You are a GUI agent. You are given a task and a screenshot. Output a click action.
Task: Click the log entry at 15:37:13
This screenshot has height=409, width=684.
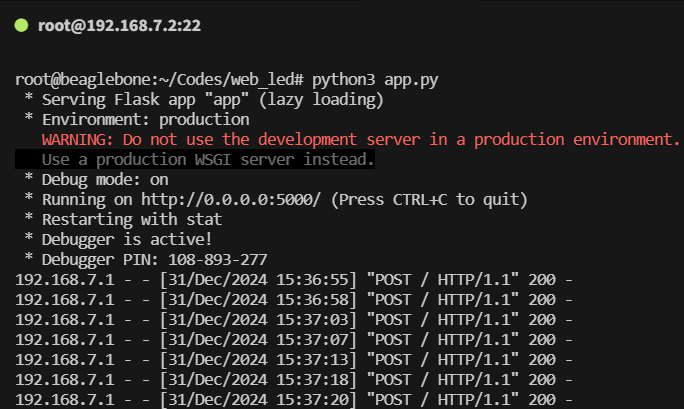[x=294, y=360]
